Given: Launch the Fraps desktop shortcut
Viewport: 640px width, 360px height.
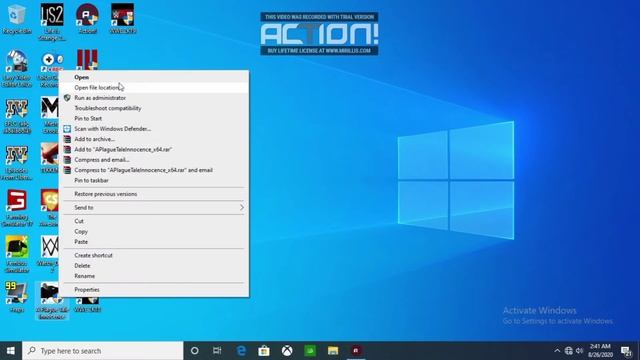Looking at the screenshot, I should [x=17, y=297].
